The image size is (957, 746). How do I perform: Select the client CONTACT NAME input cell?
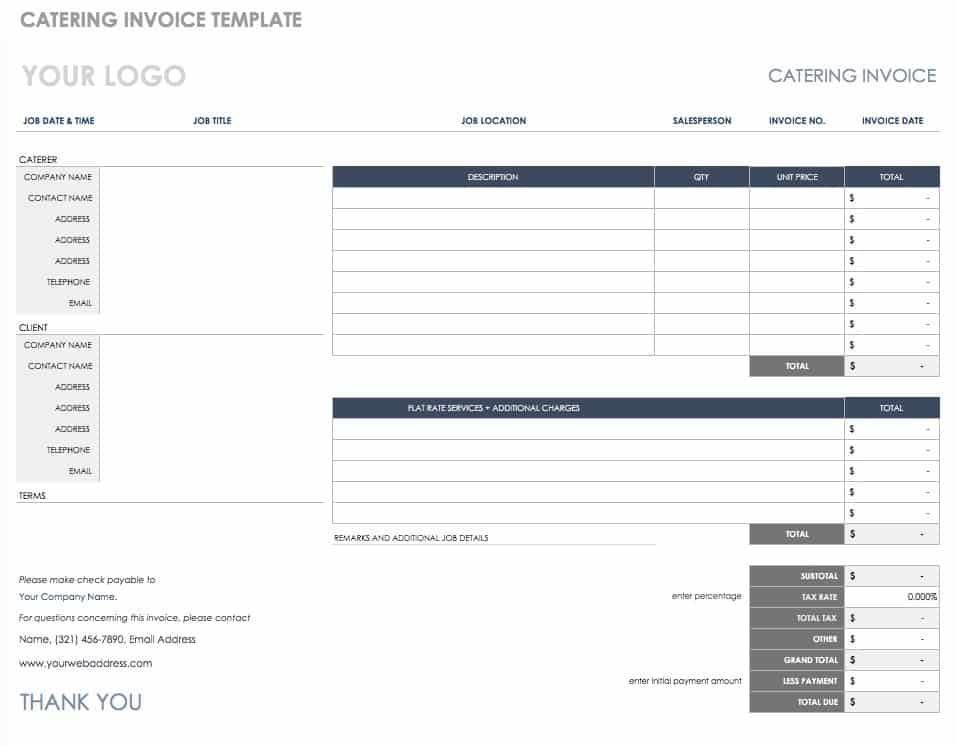[211, 366]
